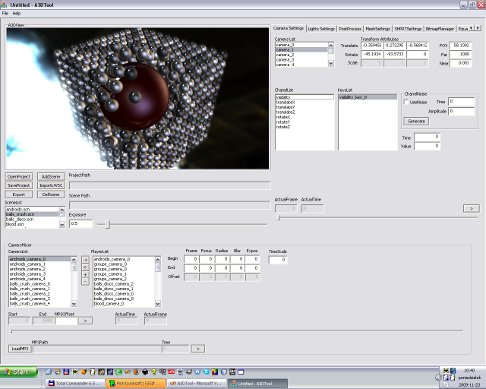Image resolution: width=486 pixels, height=389 pixels.
Task: Click the add-to-playlist arrow button
Action: [85, 260]
